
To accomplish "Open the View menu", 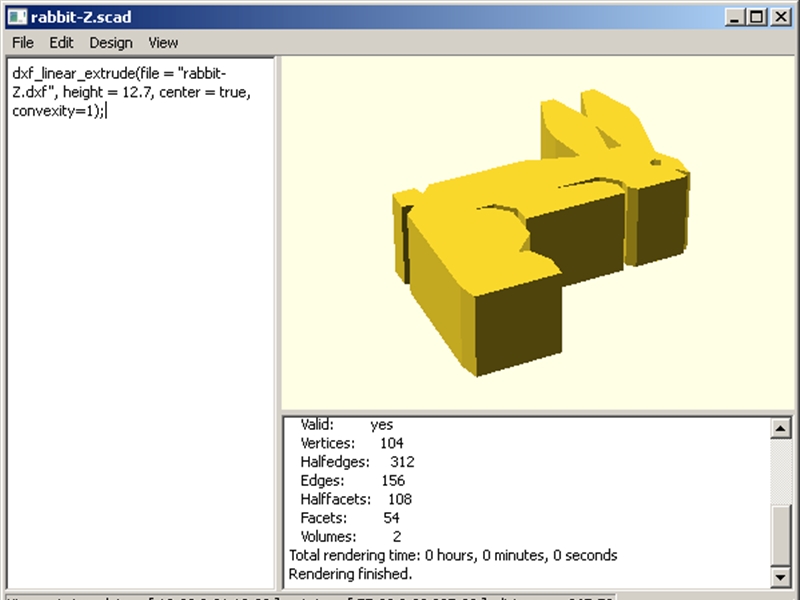I will (x=163, y=43).
